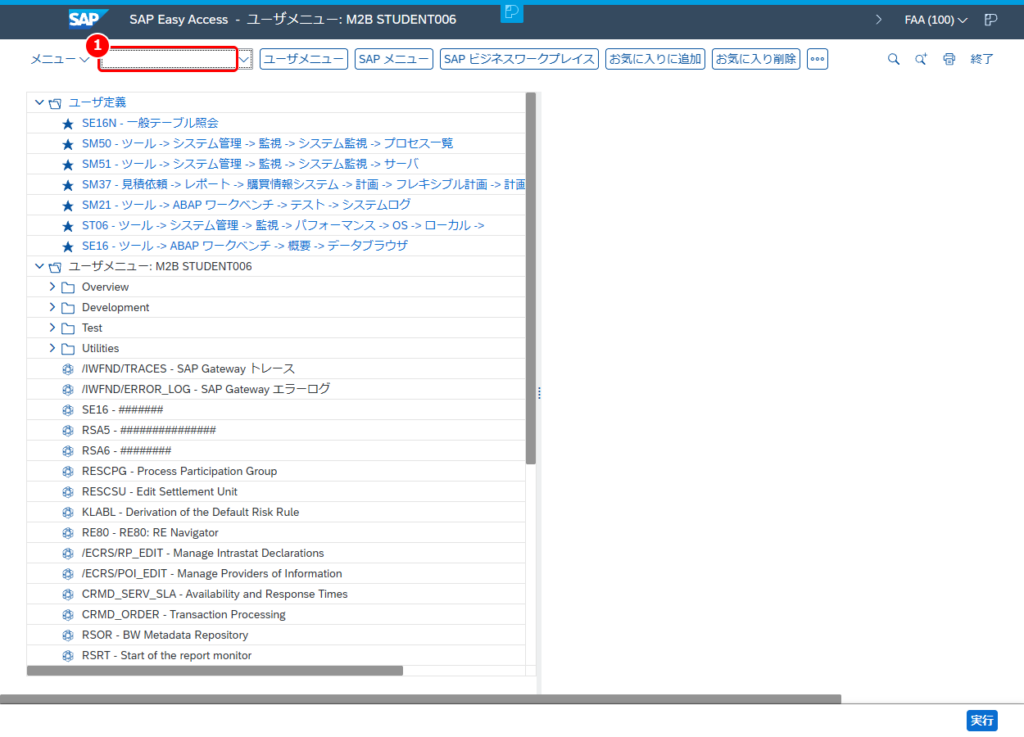The width and height of the screenshot is (1024, 737).
Task: Click the tree vertical scrollbar
Action: [530, 278]
